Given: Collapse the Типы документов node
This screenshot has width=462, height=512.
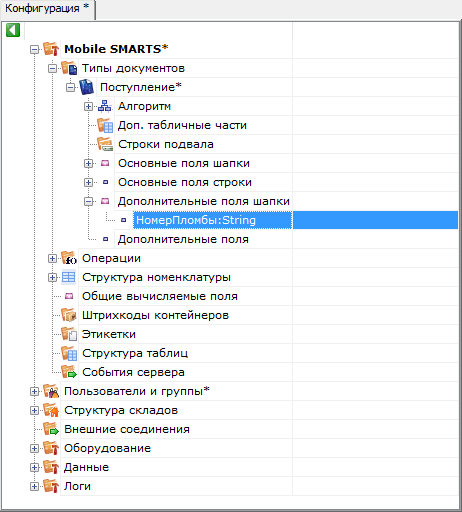Looking at the screenshot, I should 52,69.
